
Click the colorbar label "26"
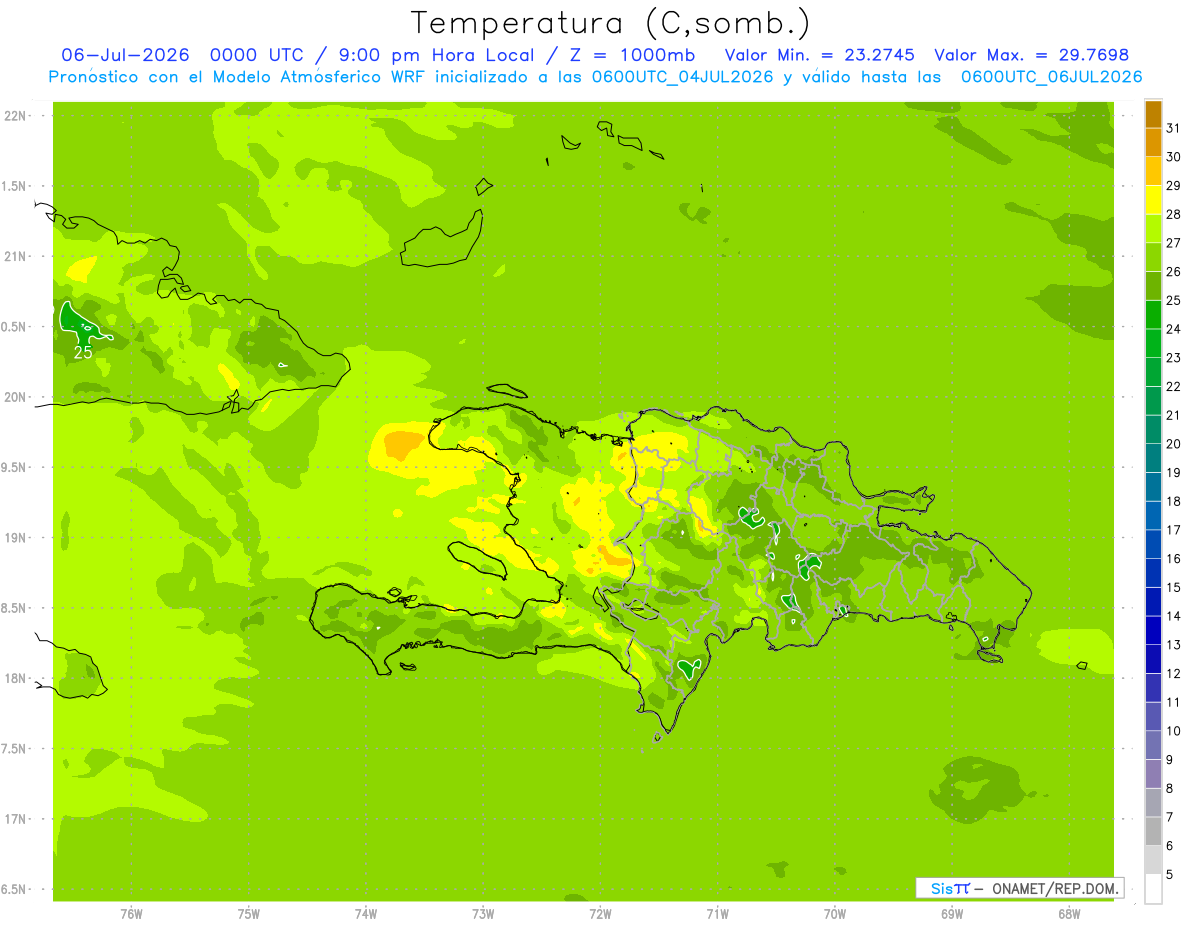coord(1174,272)
